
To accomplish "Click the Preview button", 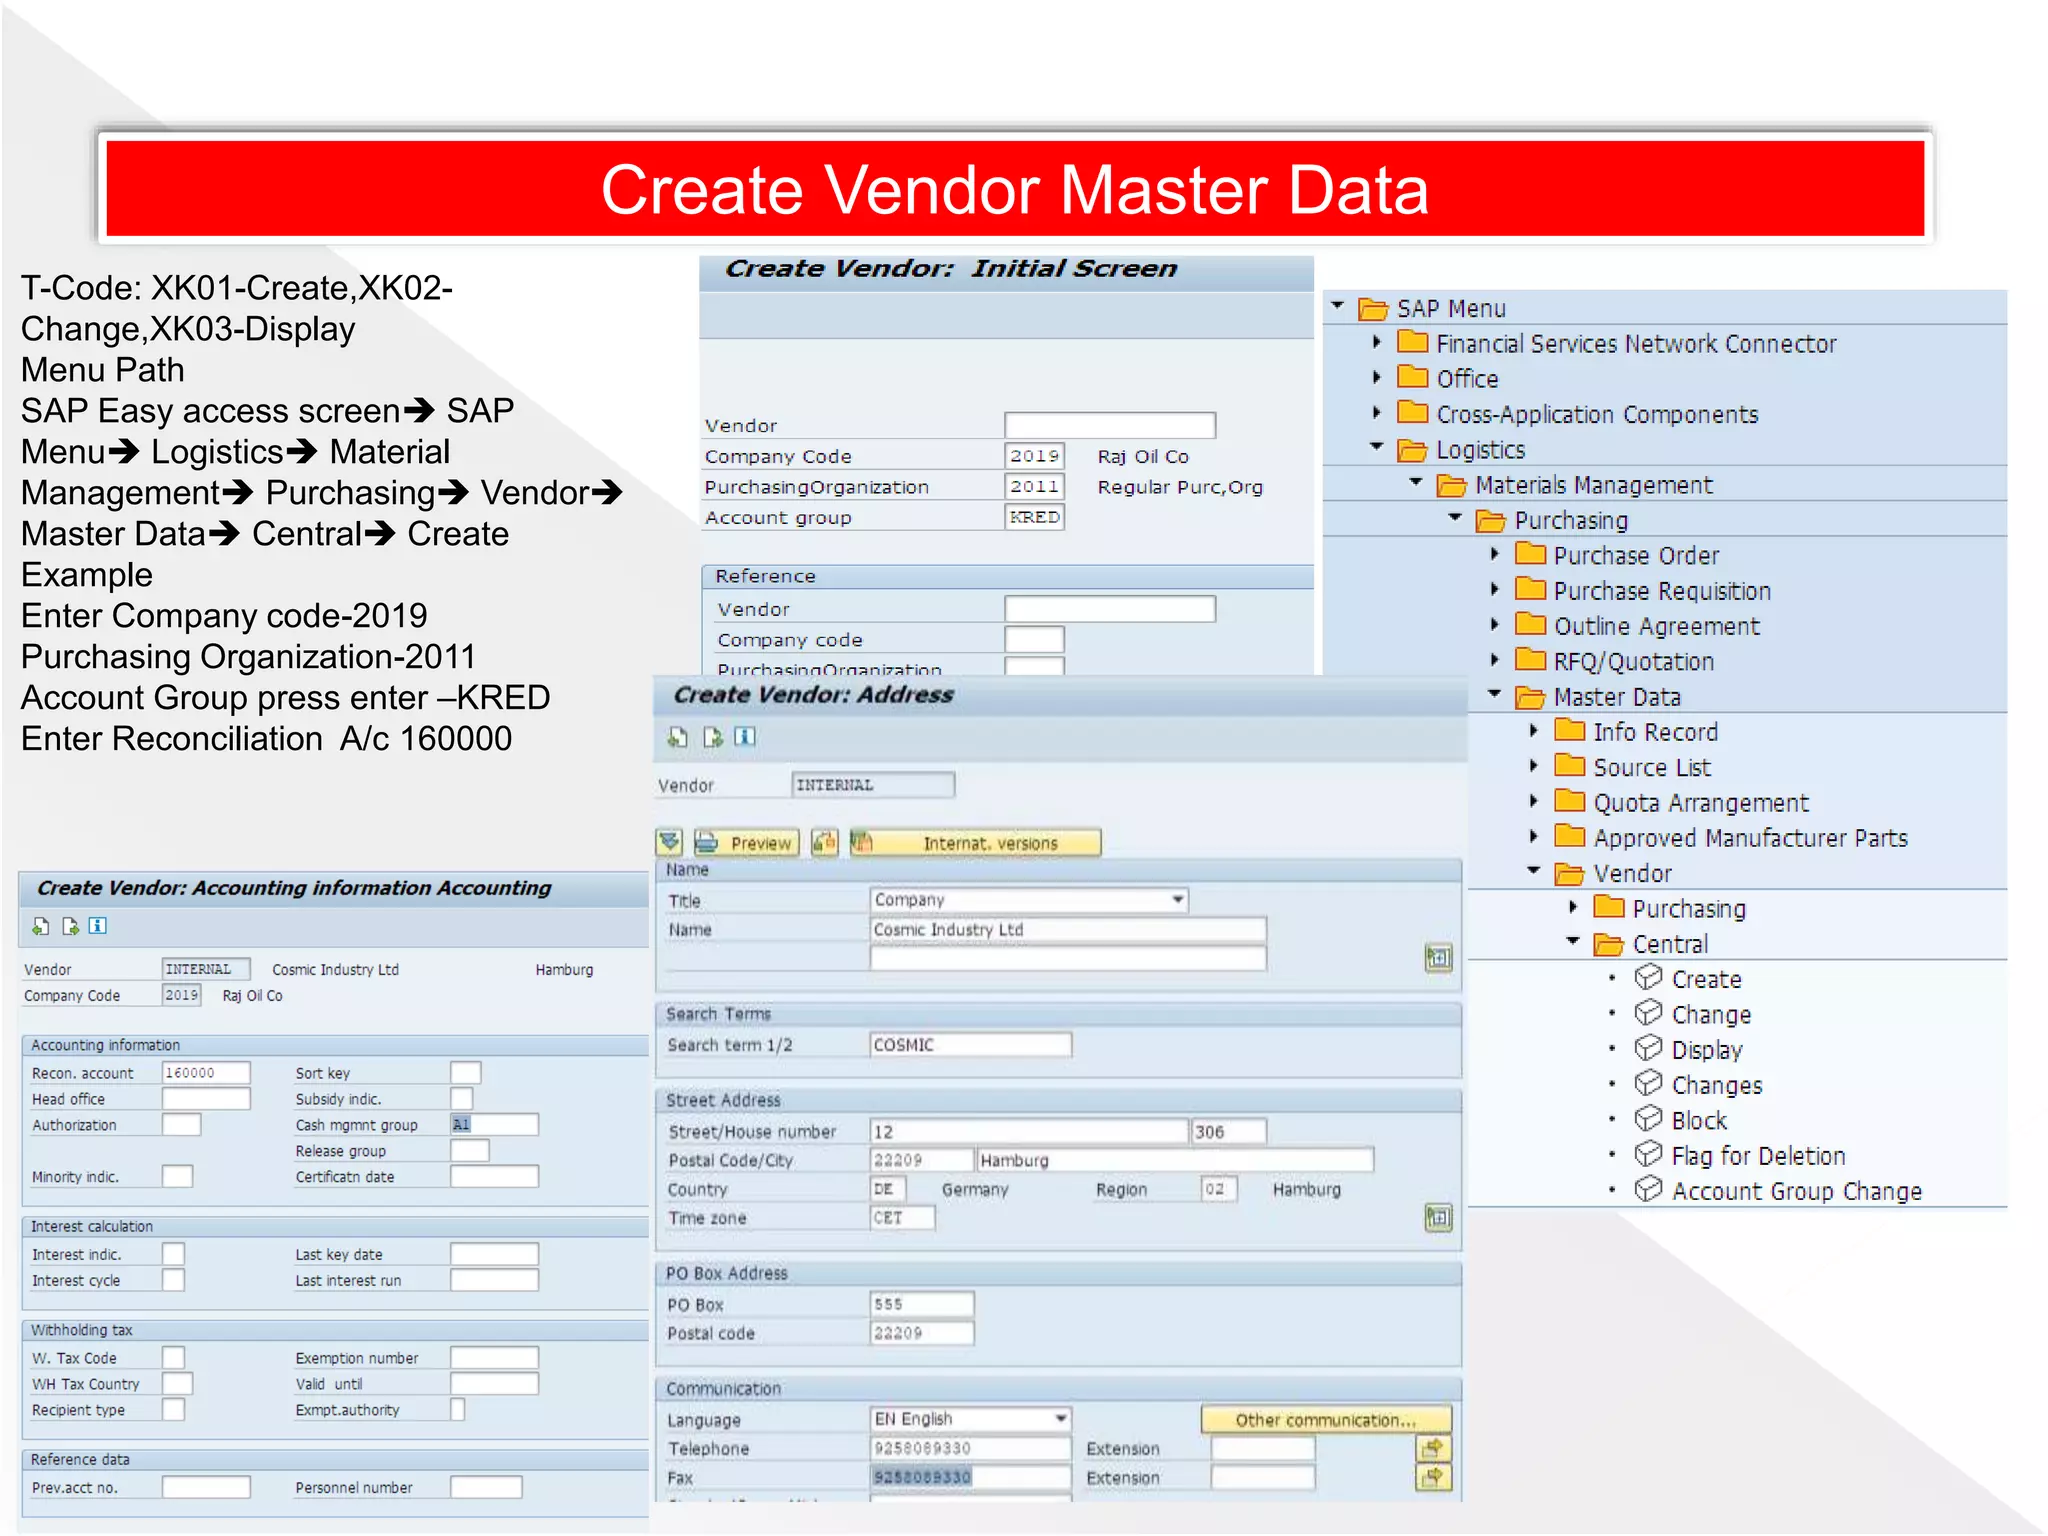I will coord(747,843).
